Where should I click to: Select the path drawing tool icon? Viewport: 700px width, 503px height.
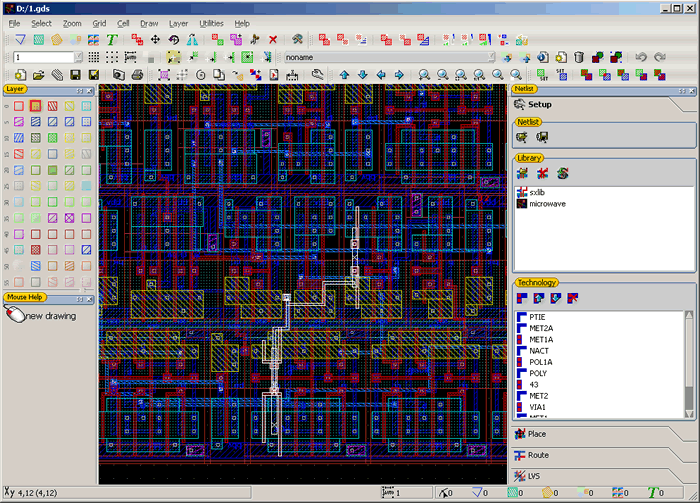pos(20,40)
